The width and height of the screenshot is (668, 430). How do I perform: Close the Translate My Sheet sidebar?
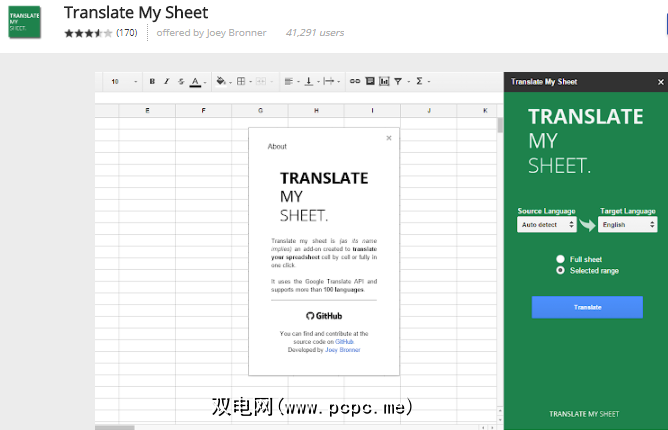point(660,81)
